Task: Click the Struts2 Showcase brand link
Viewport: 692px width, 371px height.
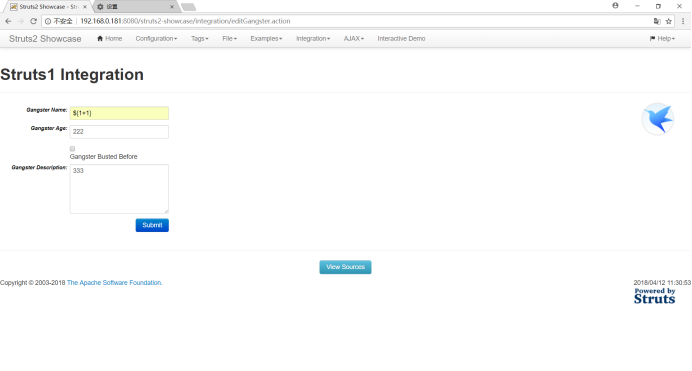Action: [45, 39]
